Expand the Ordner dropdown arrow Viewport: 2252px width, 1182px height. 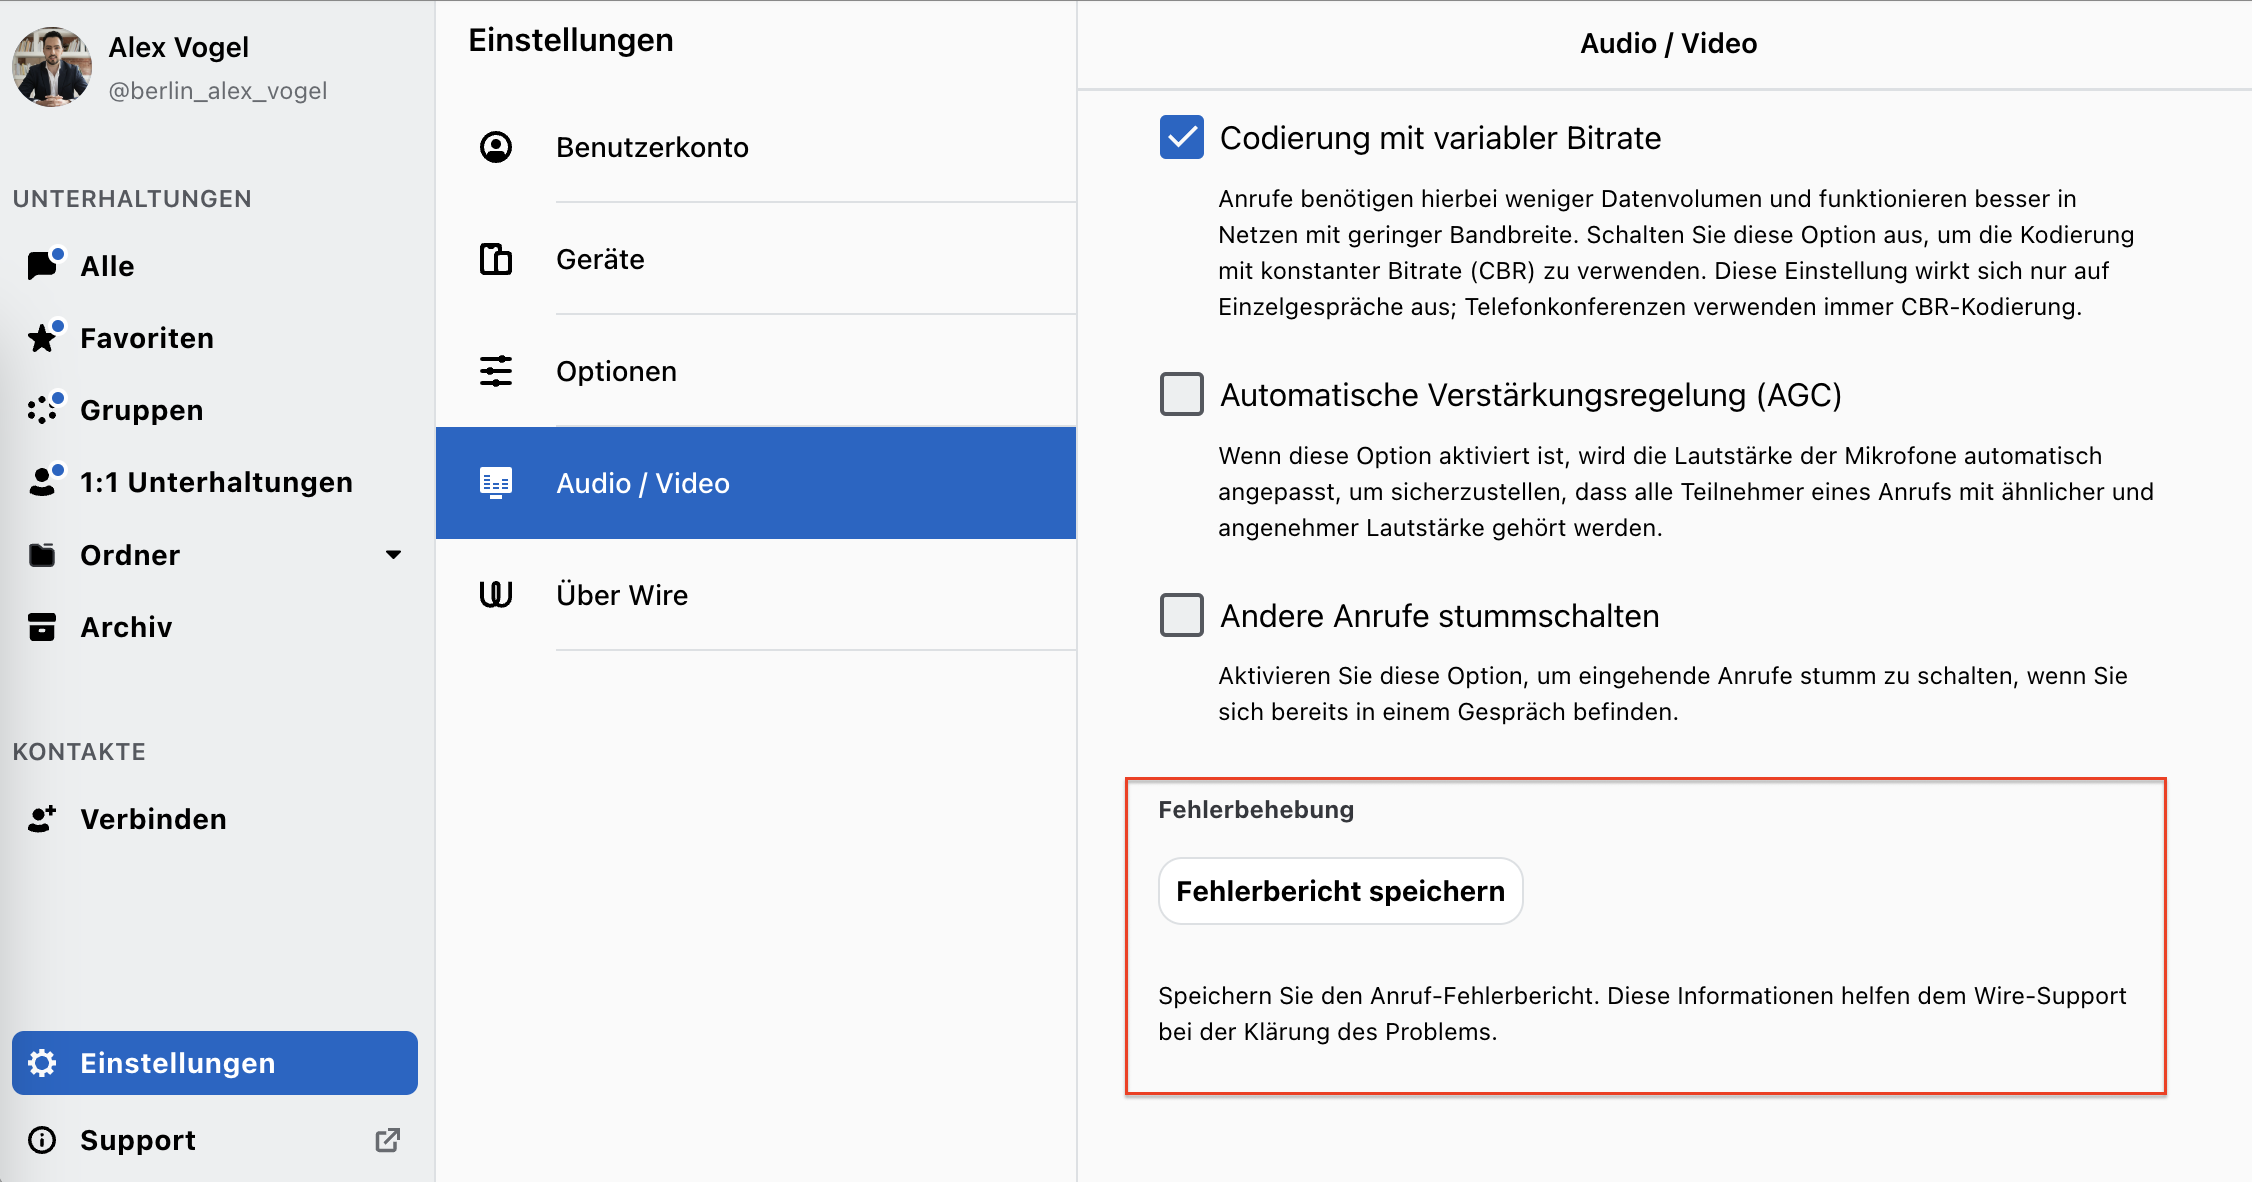(x=394, y=554)
